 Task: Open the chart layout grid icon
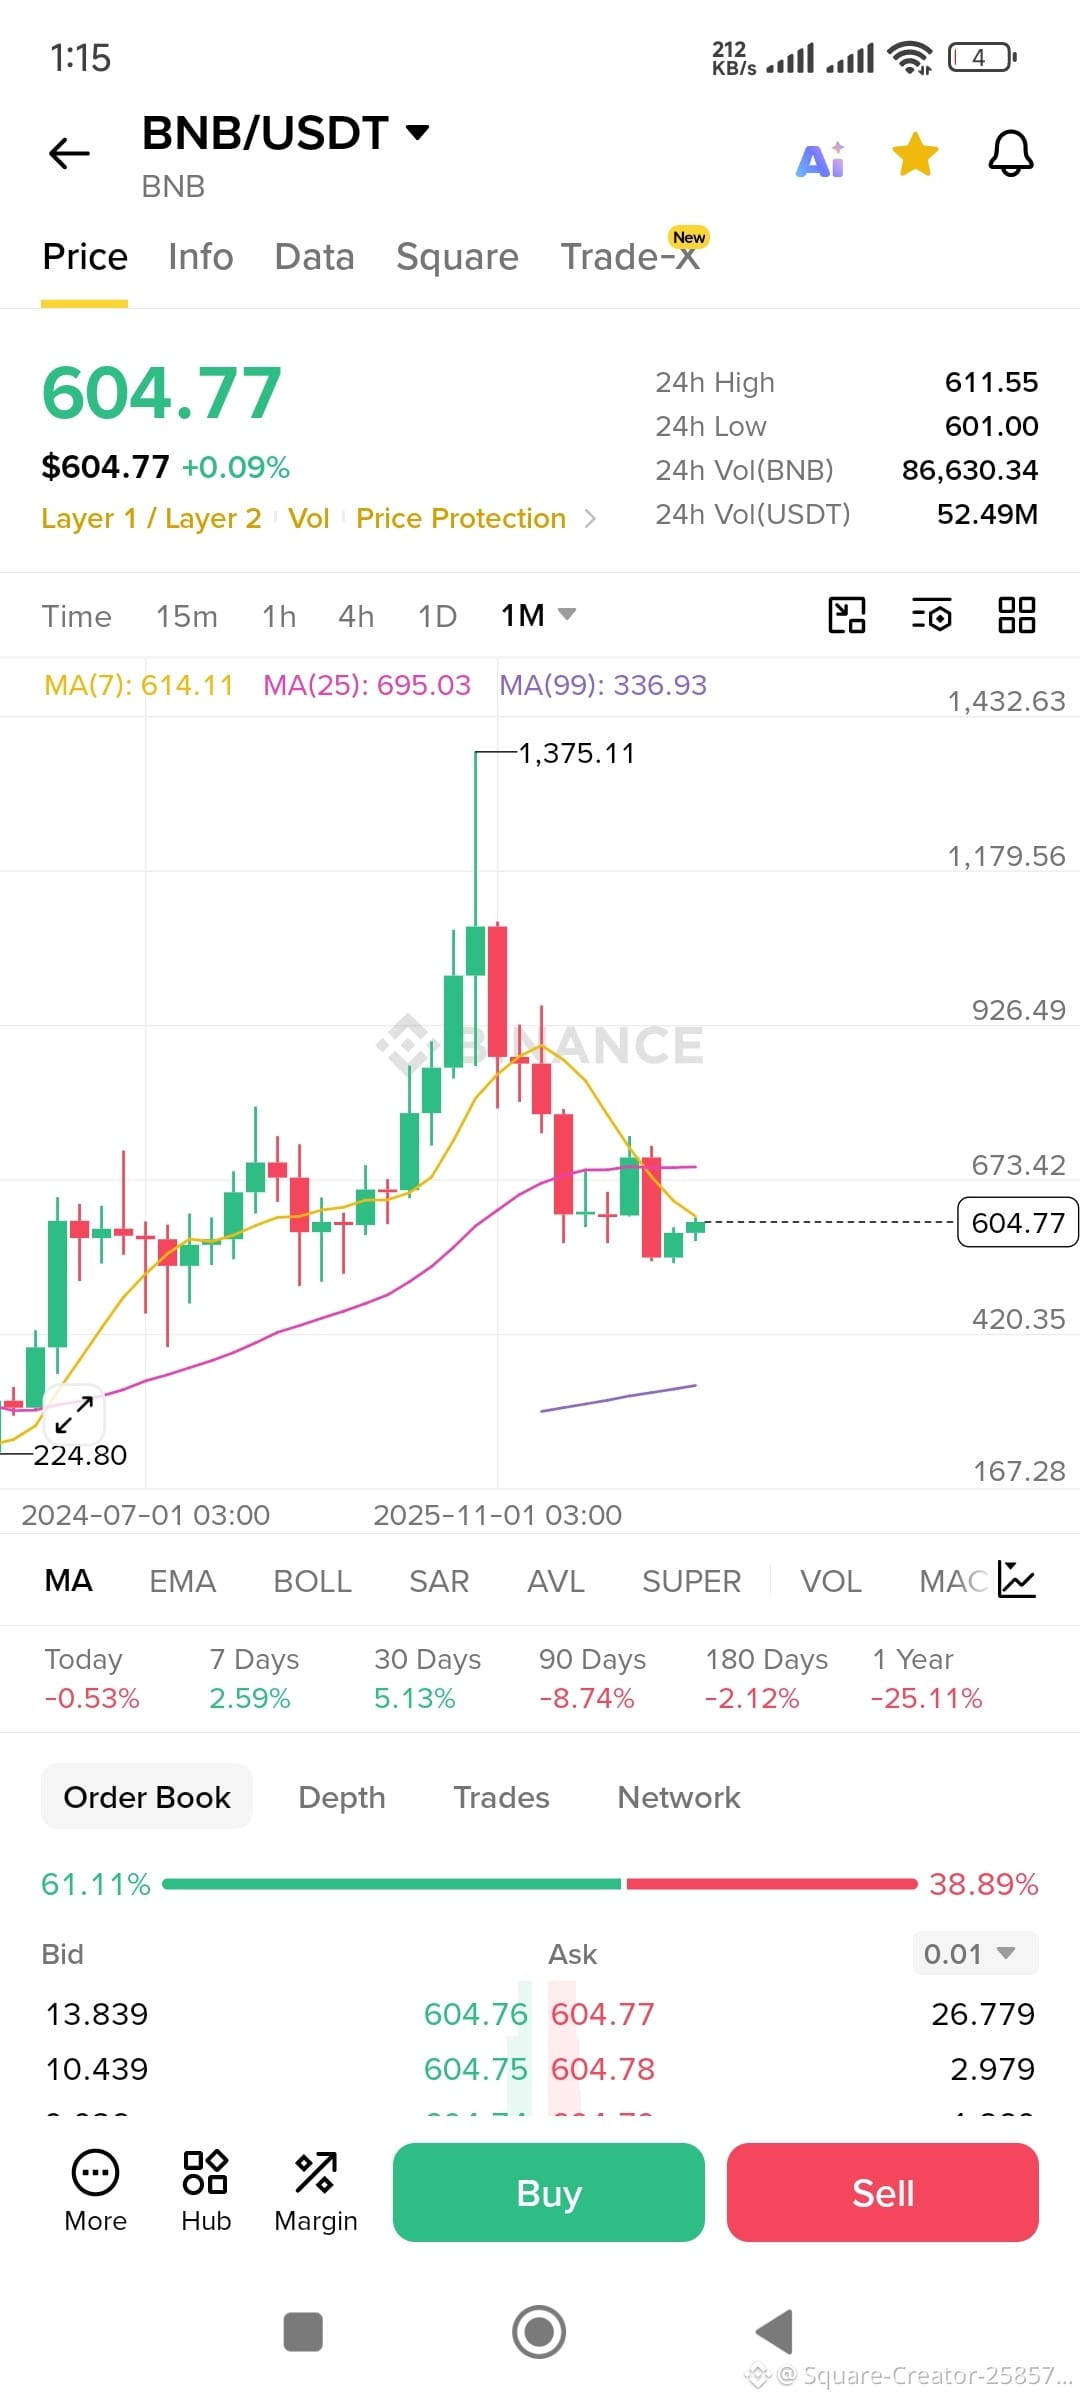click(x=1016, y=615)
